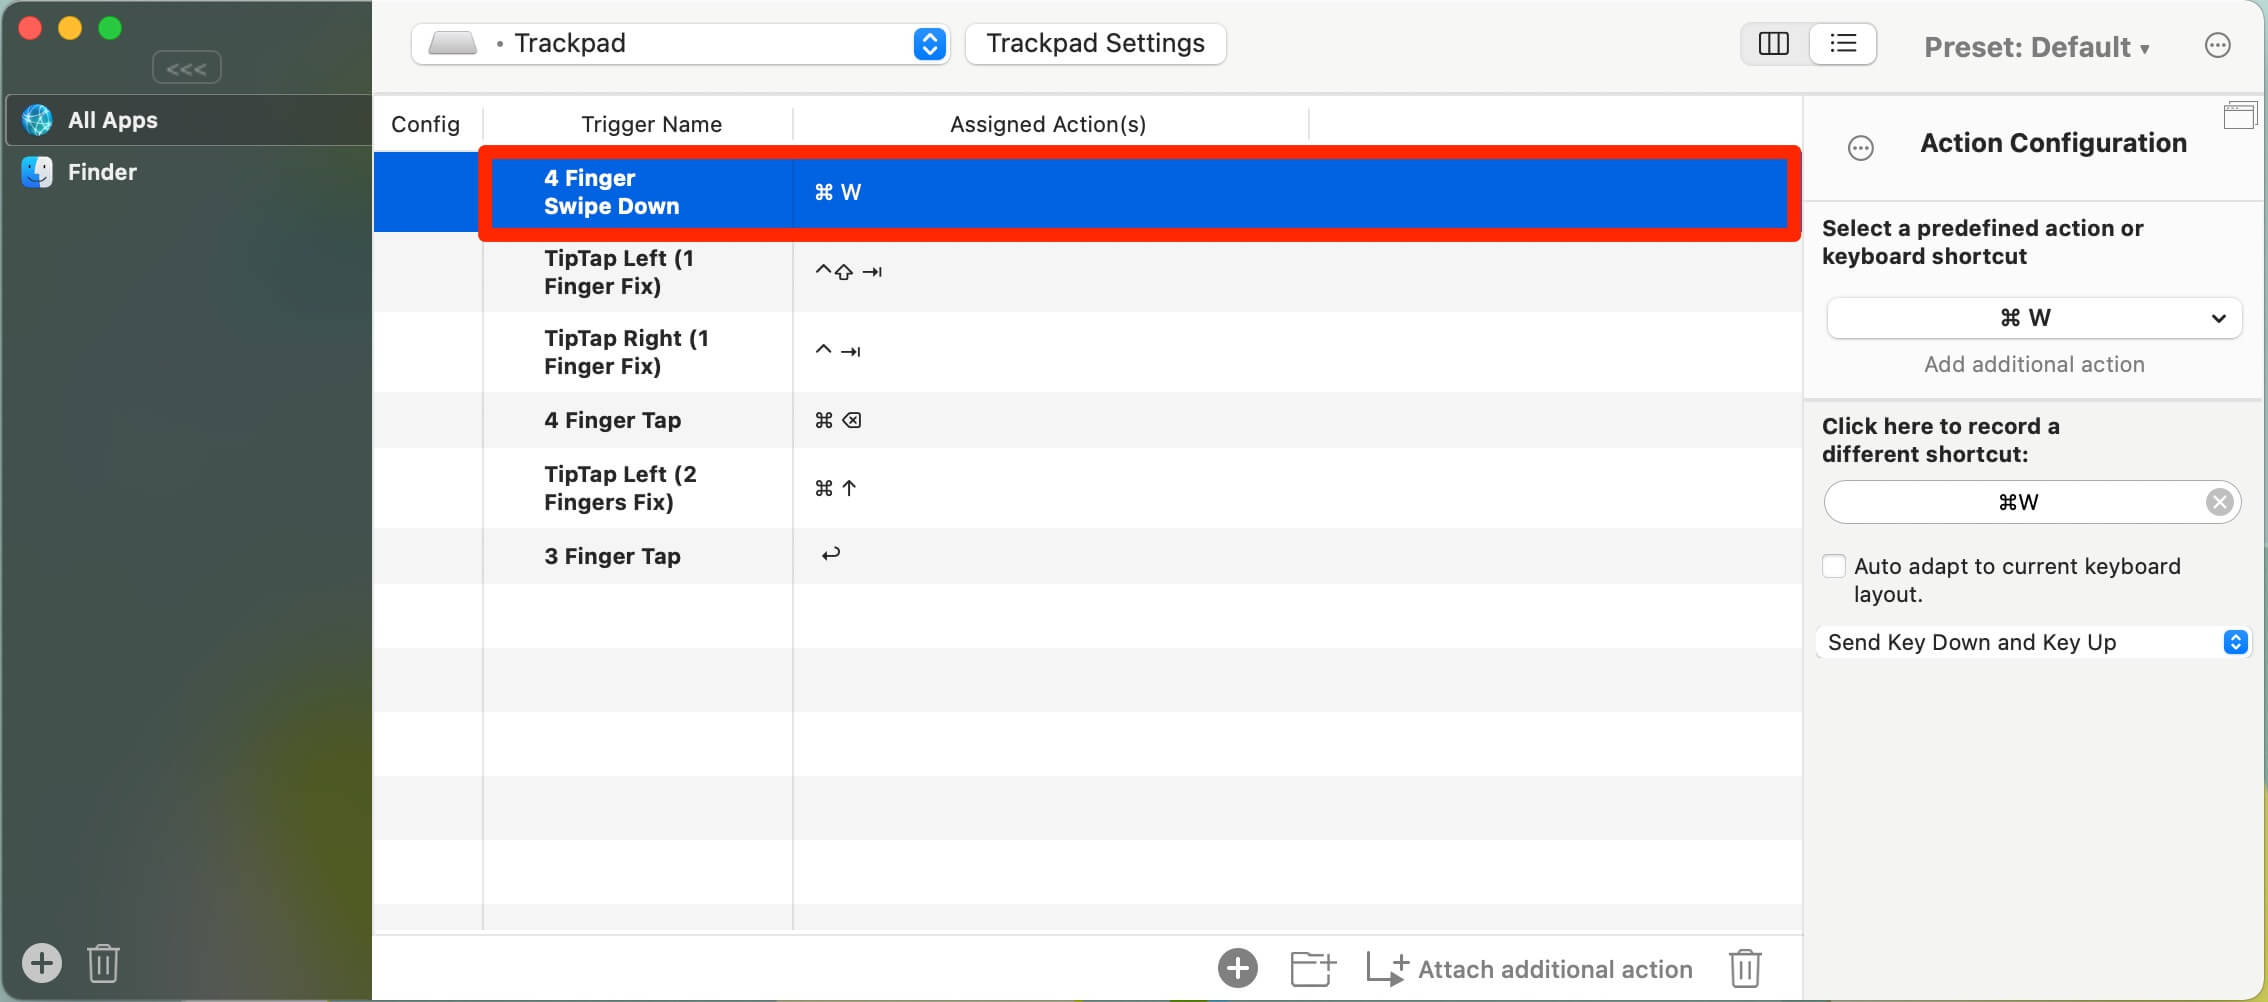Click the control-shift-tab assigned action

click(848, 272)
